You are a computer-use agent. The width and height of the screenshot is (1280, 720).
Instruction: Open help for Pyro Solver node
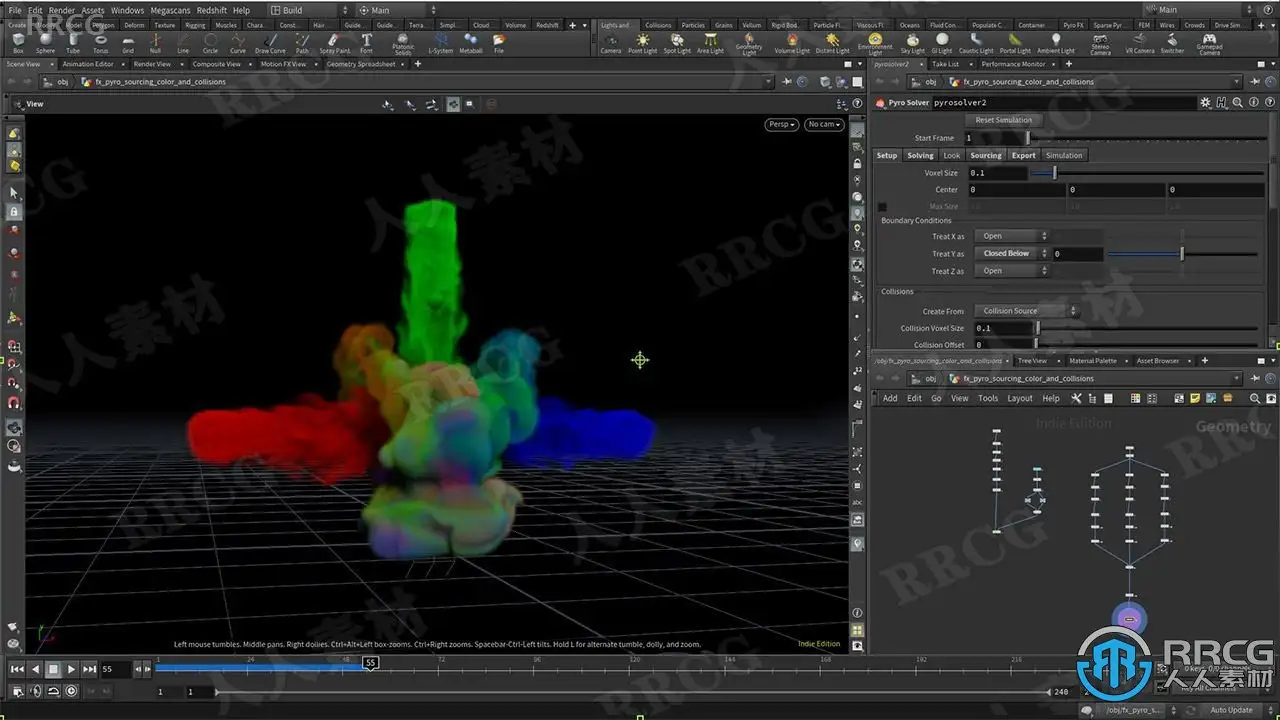coord(1268,102)
